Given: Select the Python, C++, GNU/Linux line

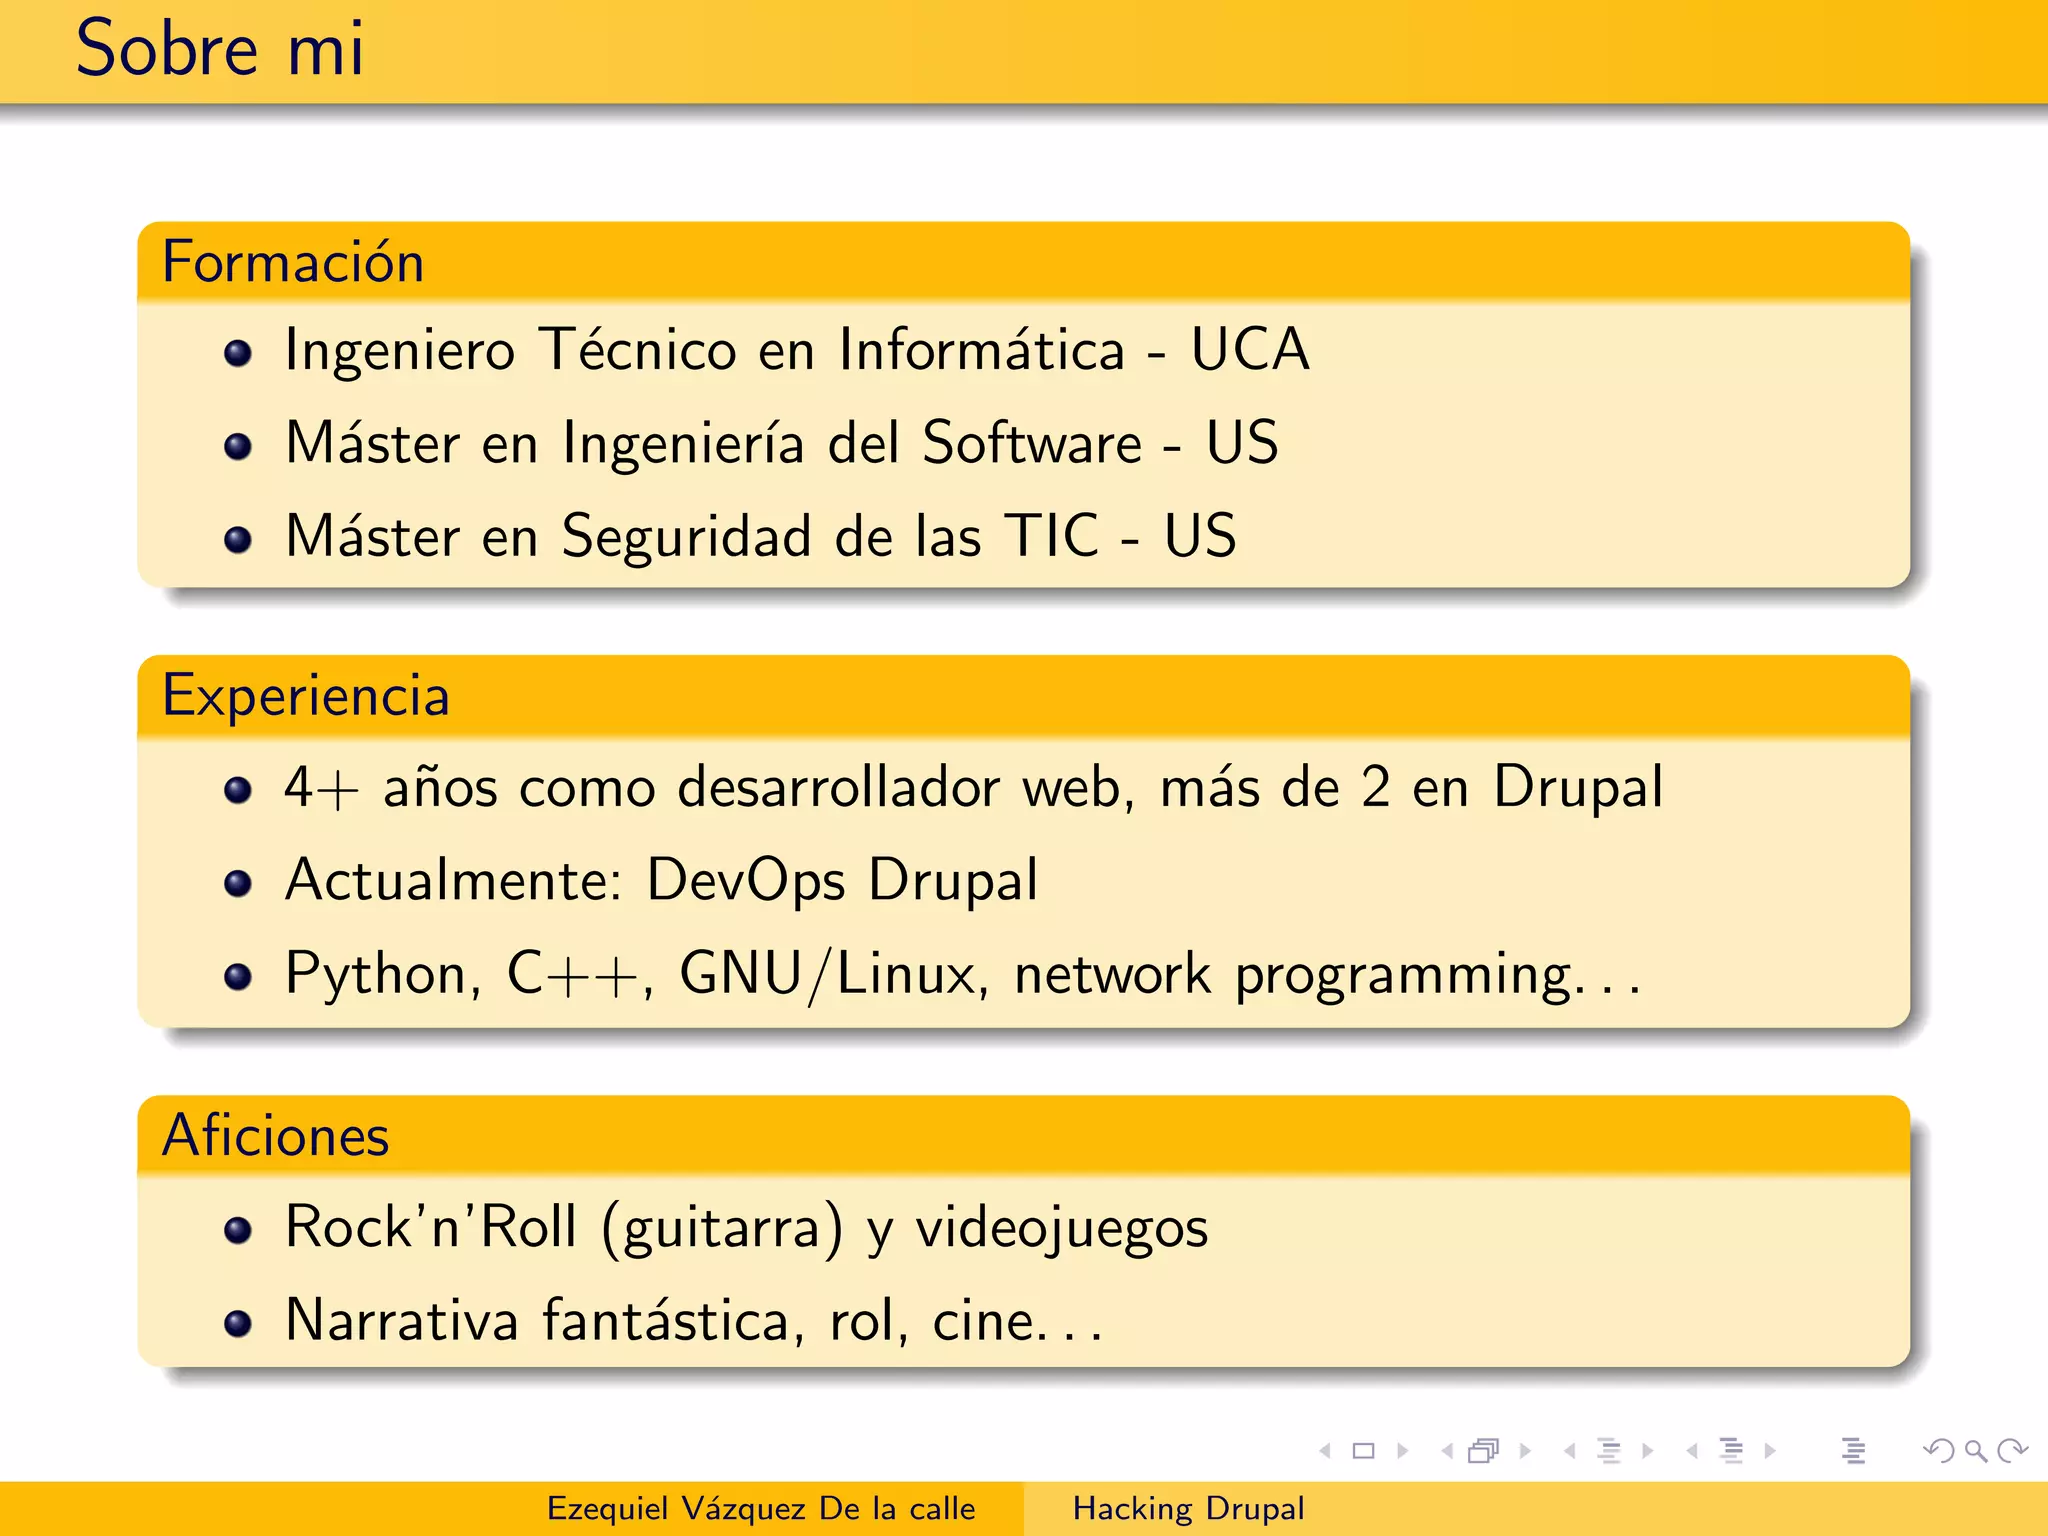Looking at the screenshot, I should tap(963, 974).
